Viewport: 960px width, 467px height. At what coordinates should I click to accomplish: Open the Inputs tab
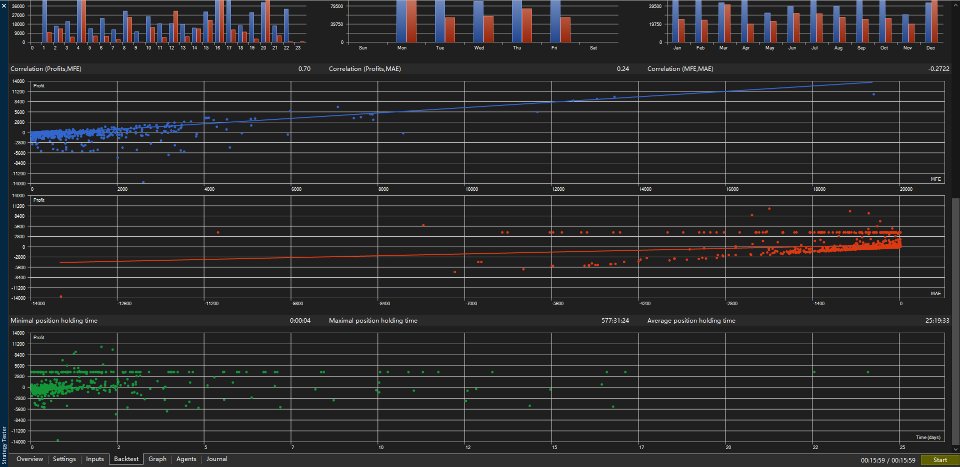[95, 459]
